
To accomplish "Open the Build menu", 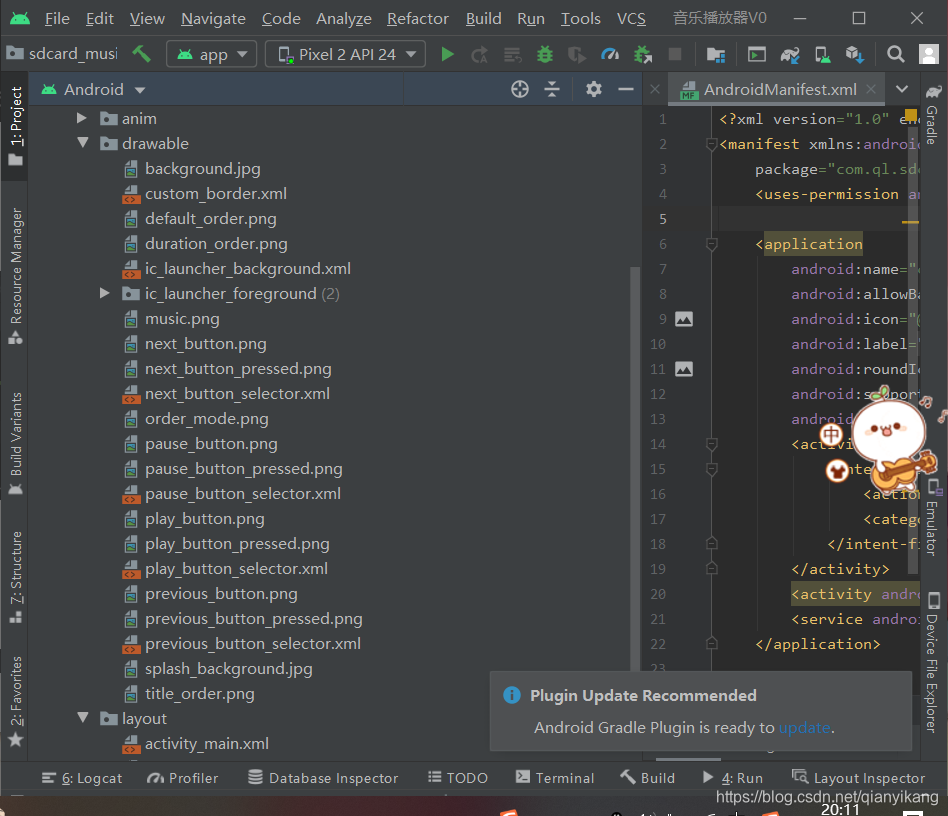I will [483, 19].
